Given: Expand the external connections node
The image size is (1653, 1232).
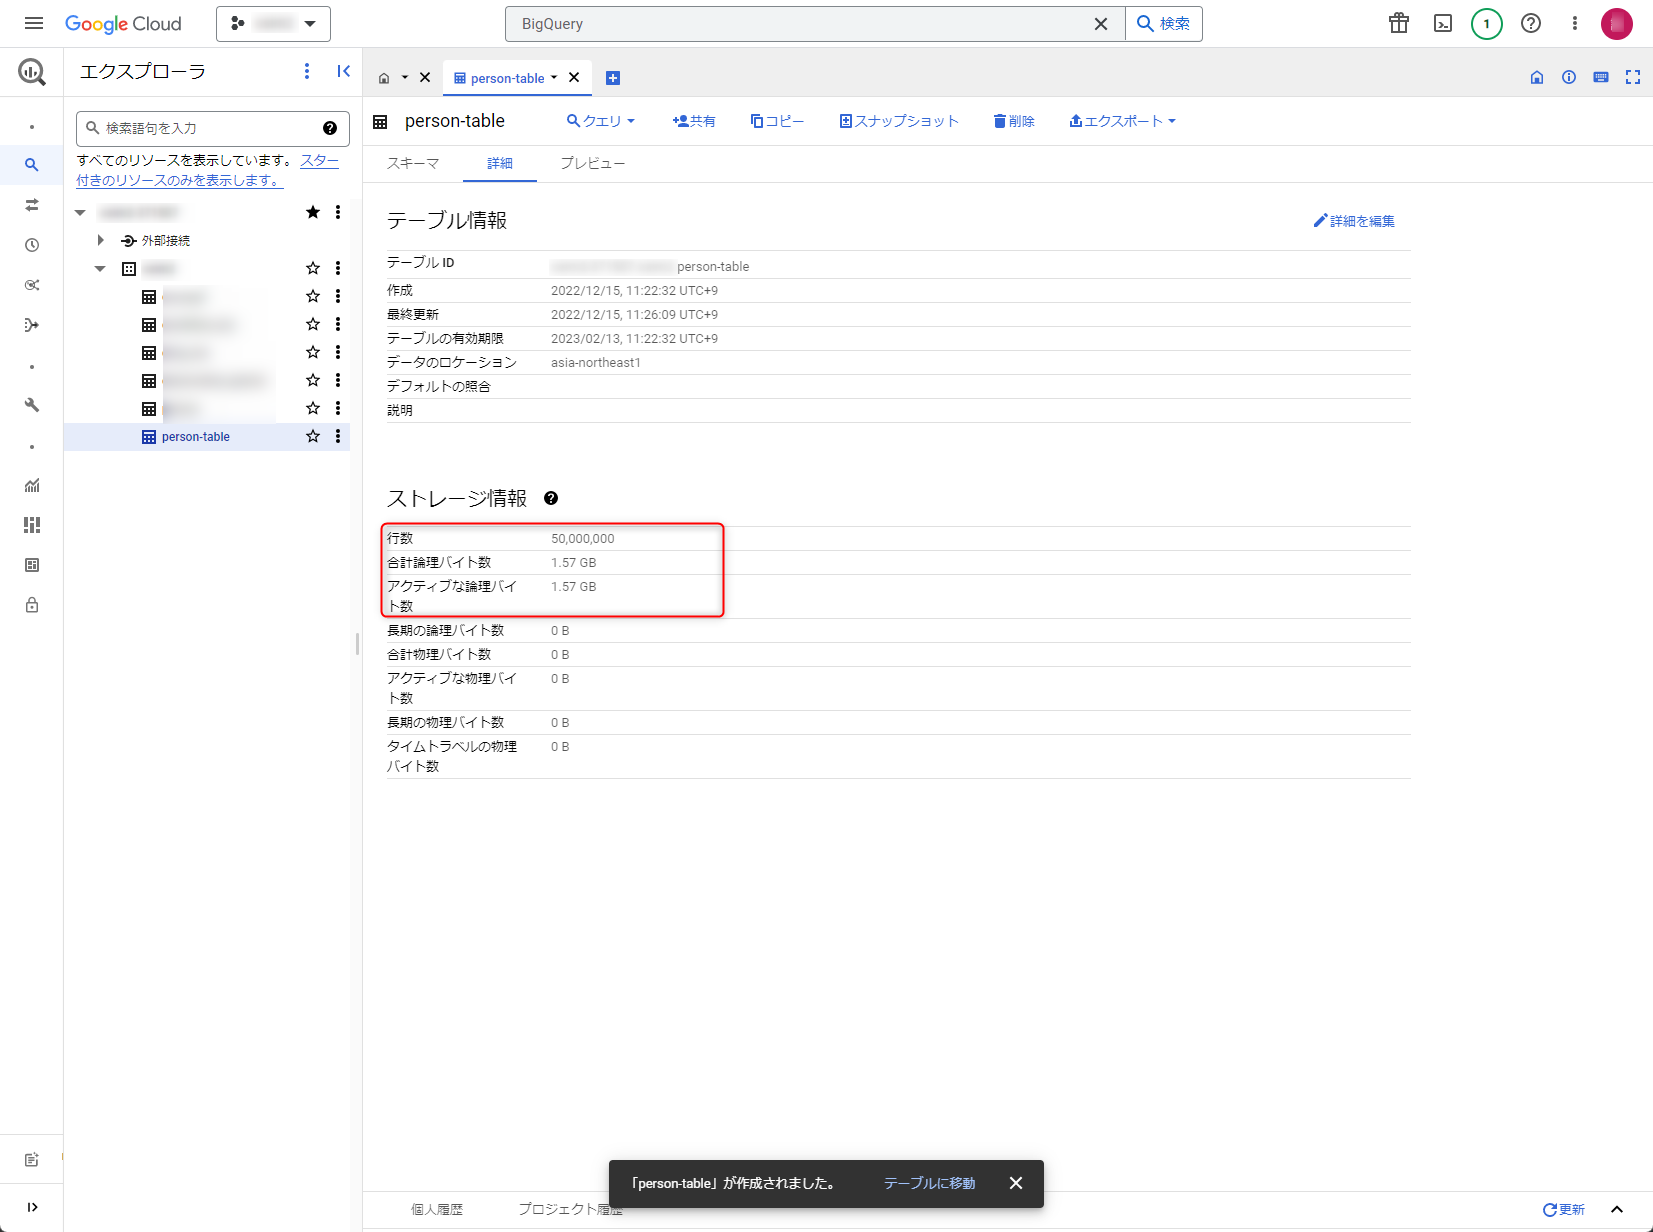Looking at the screenshot, I should (100, 240).
